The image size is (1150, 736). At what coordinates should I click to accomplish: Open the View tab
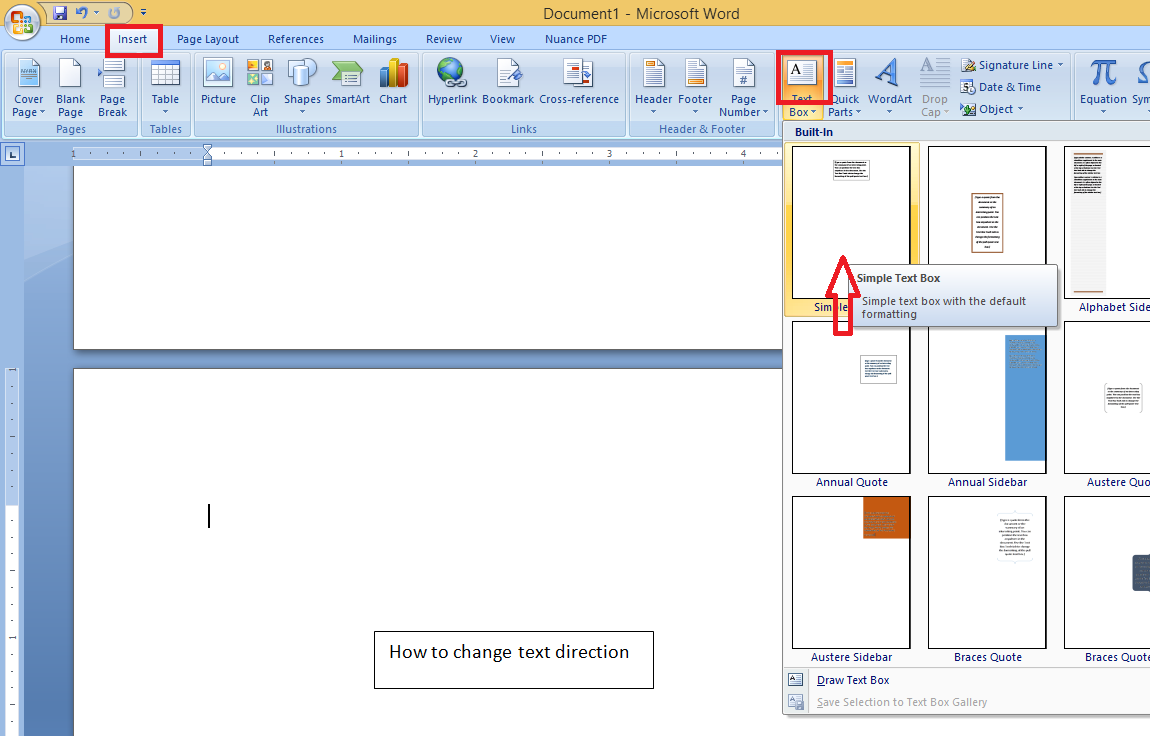coord(502,40)
